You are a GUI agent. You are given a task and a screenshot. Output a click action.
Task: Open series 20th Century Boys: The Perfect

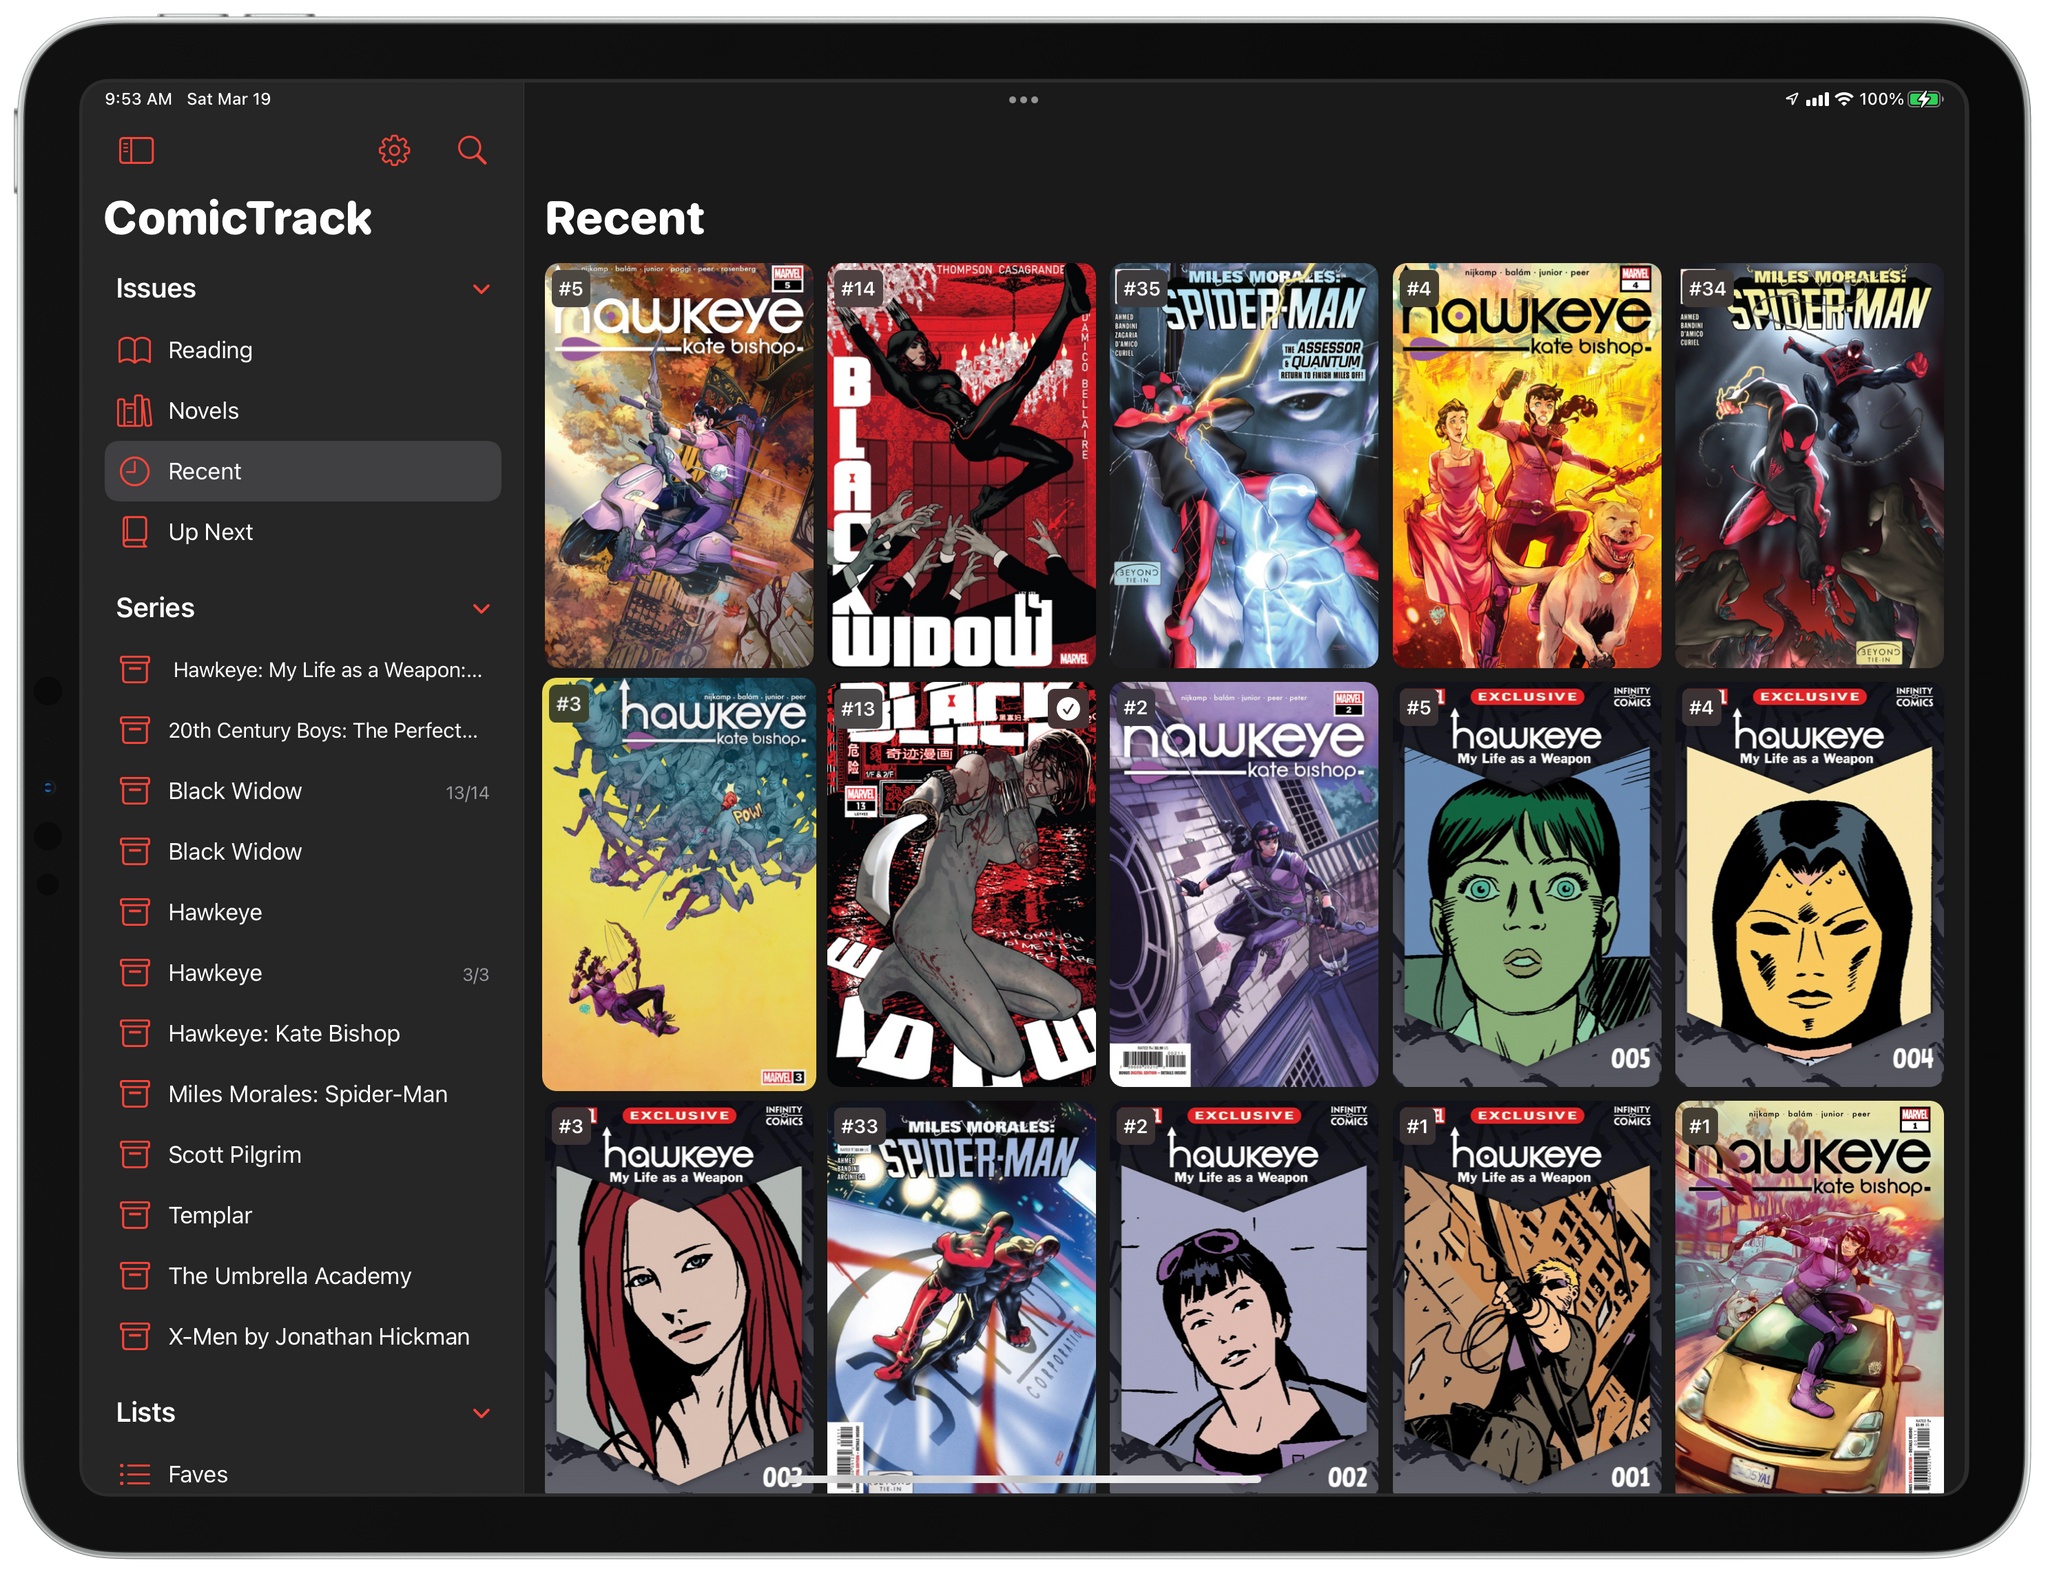(x=303, y=730)
